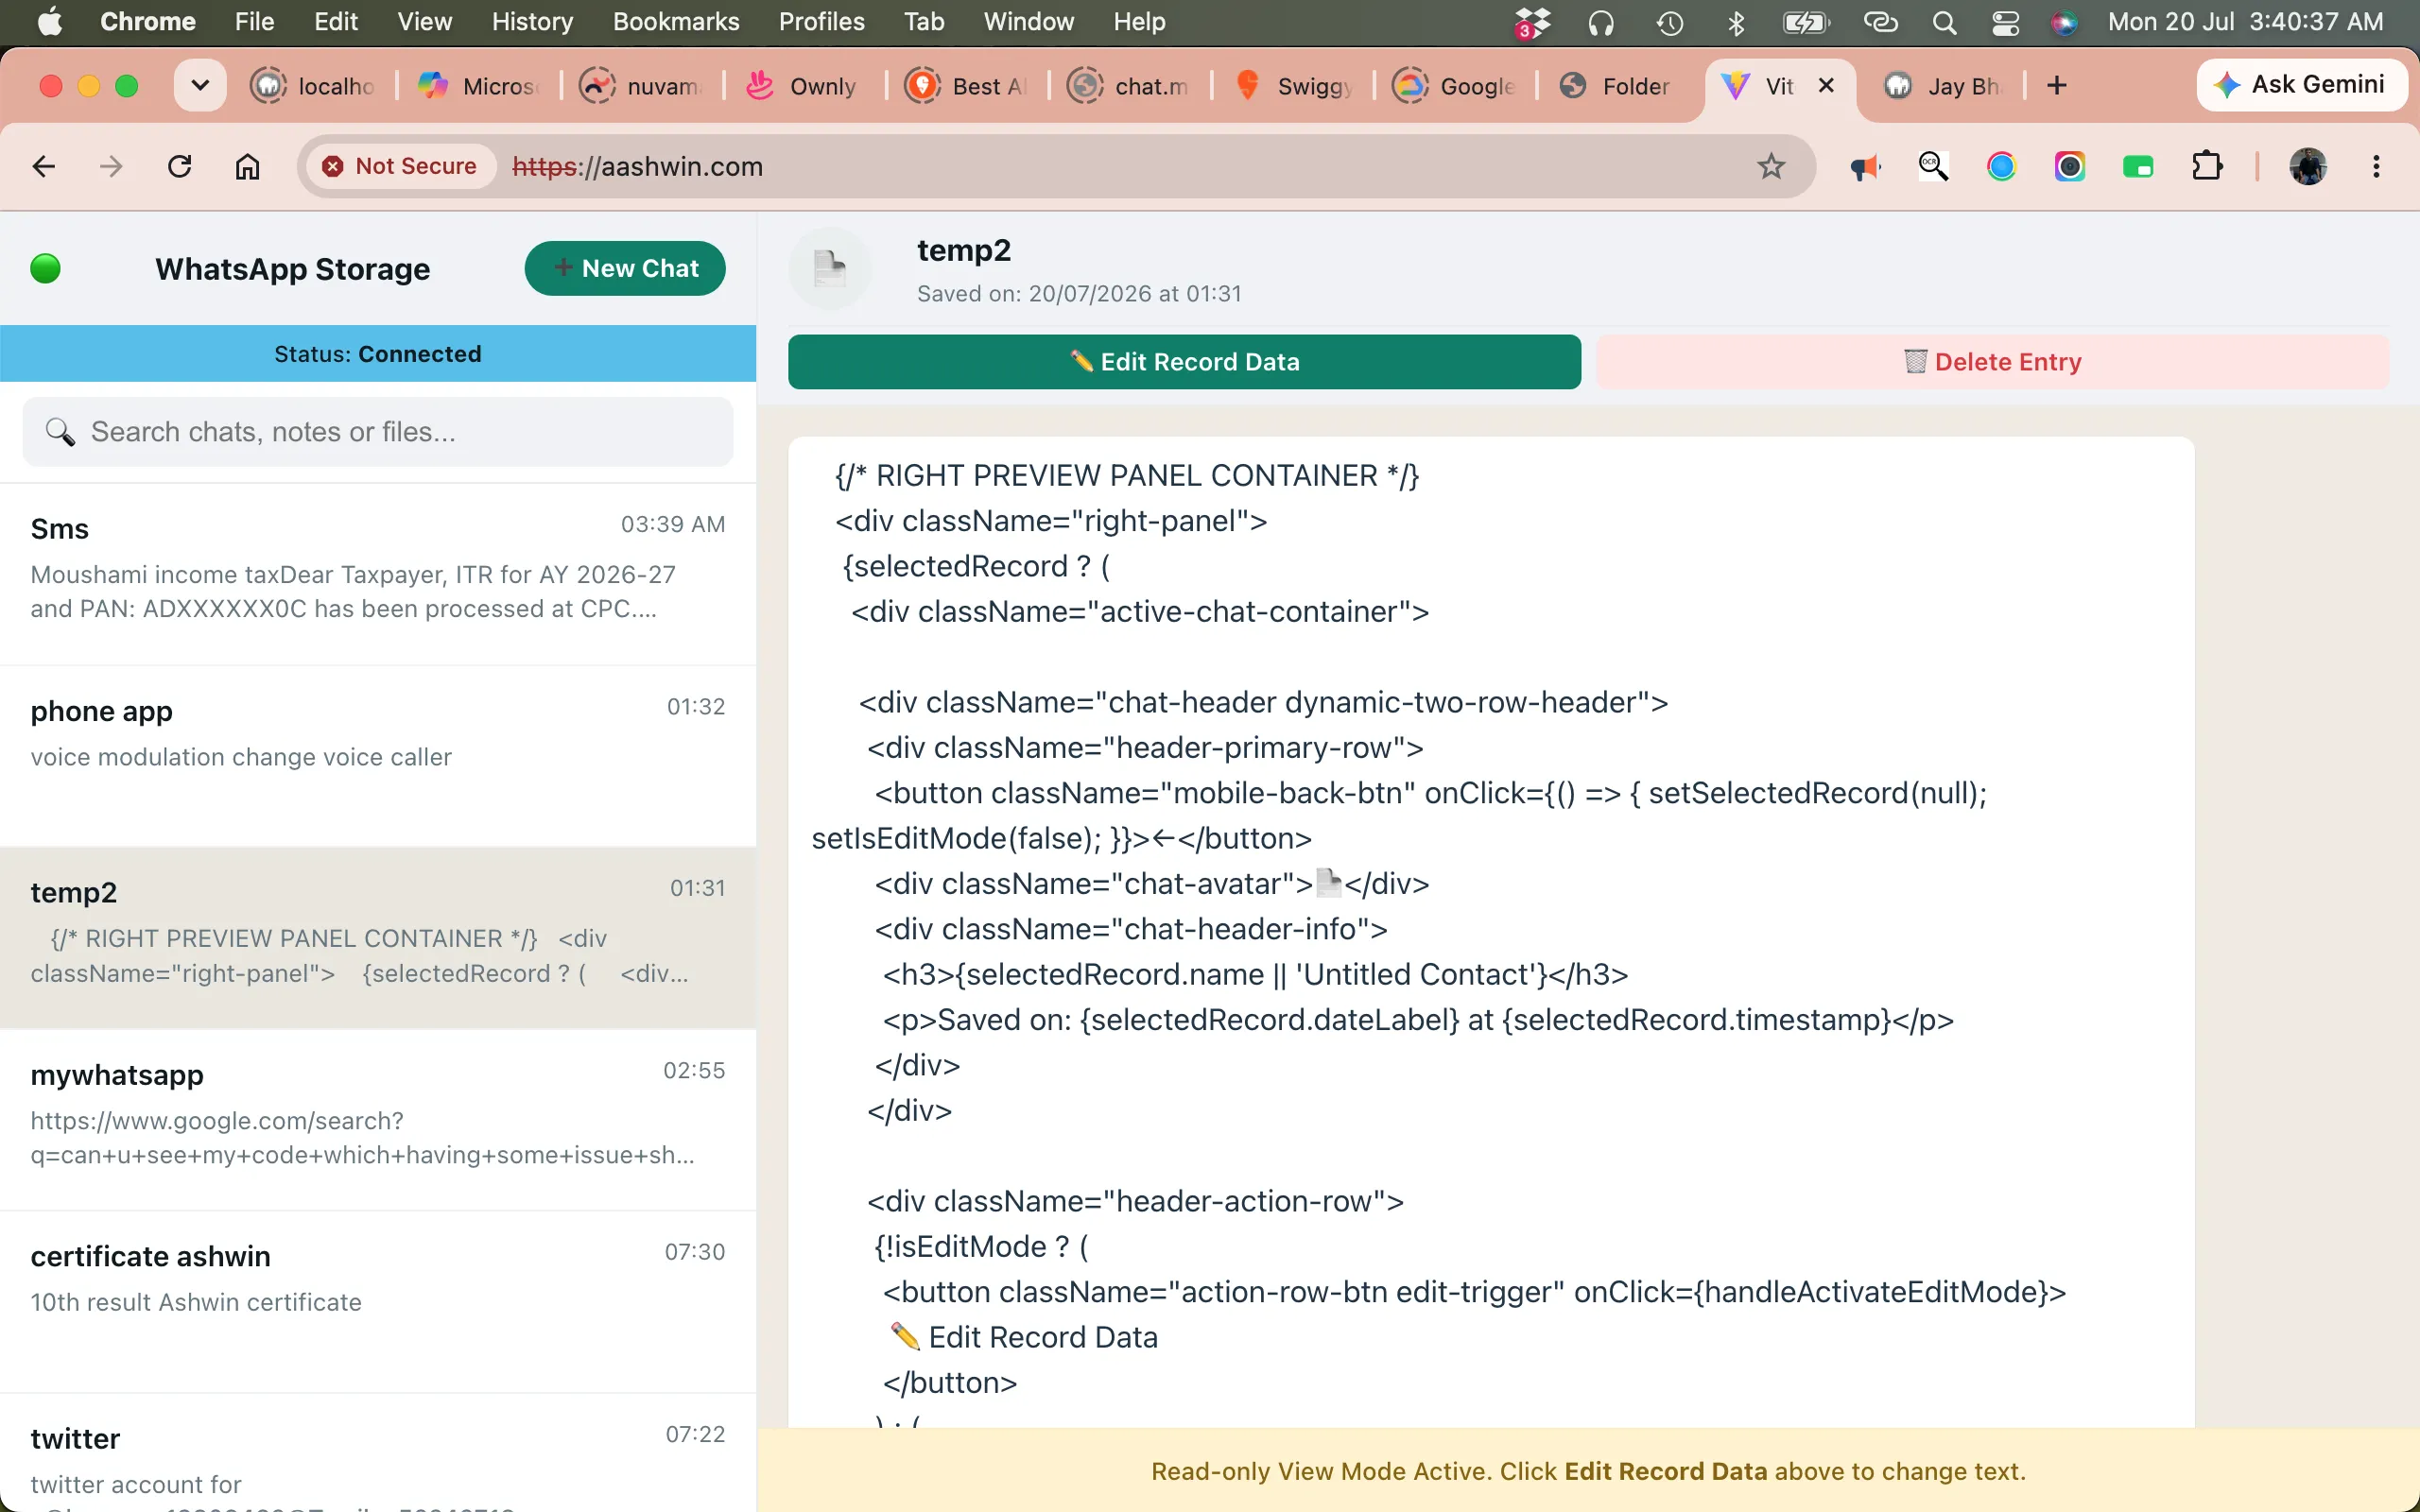
Task: Click the temp2 document avatar icon
Action: click(x=829, y=268)
